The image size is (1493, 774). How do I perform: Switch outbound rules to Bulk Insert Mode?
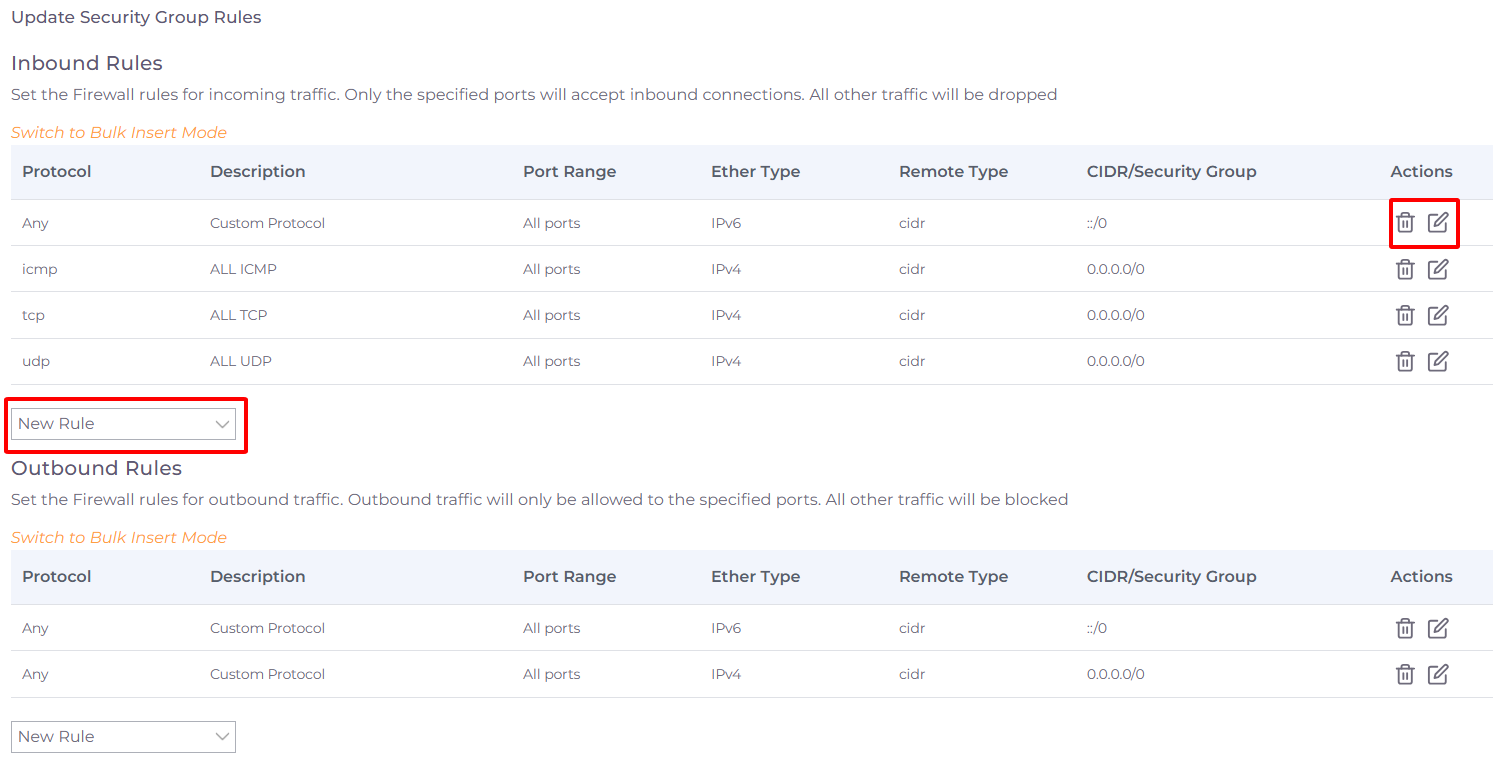(x=119, y=538)
